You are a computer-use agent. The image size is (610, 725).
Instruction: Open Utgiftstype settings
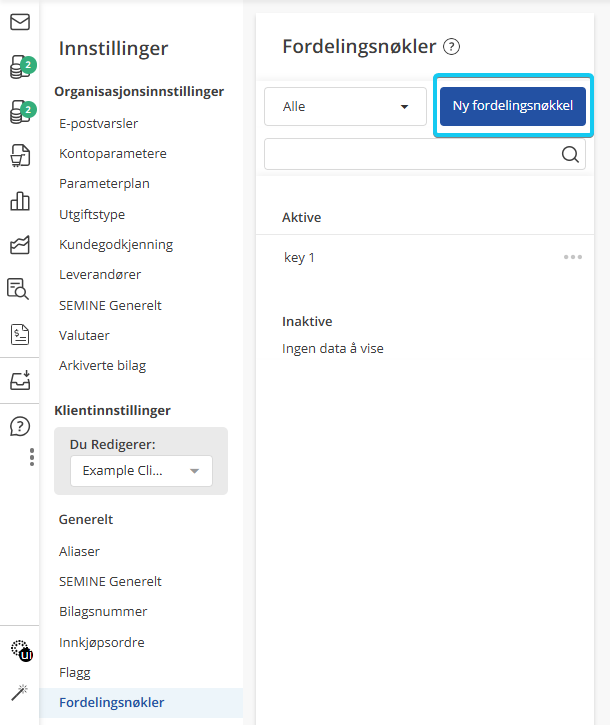click(92, 215)
